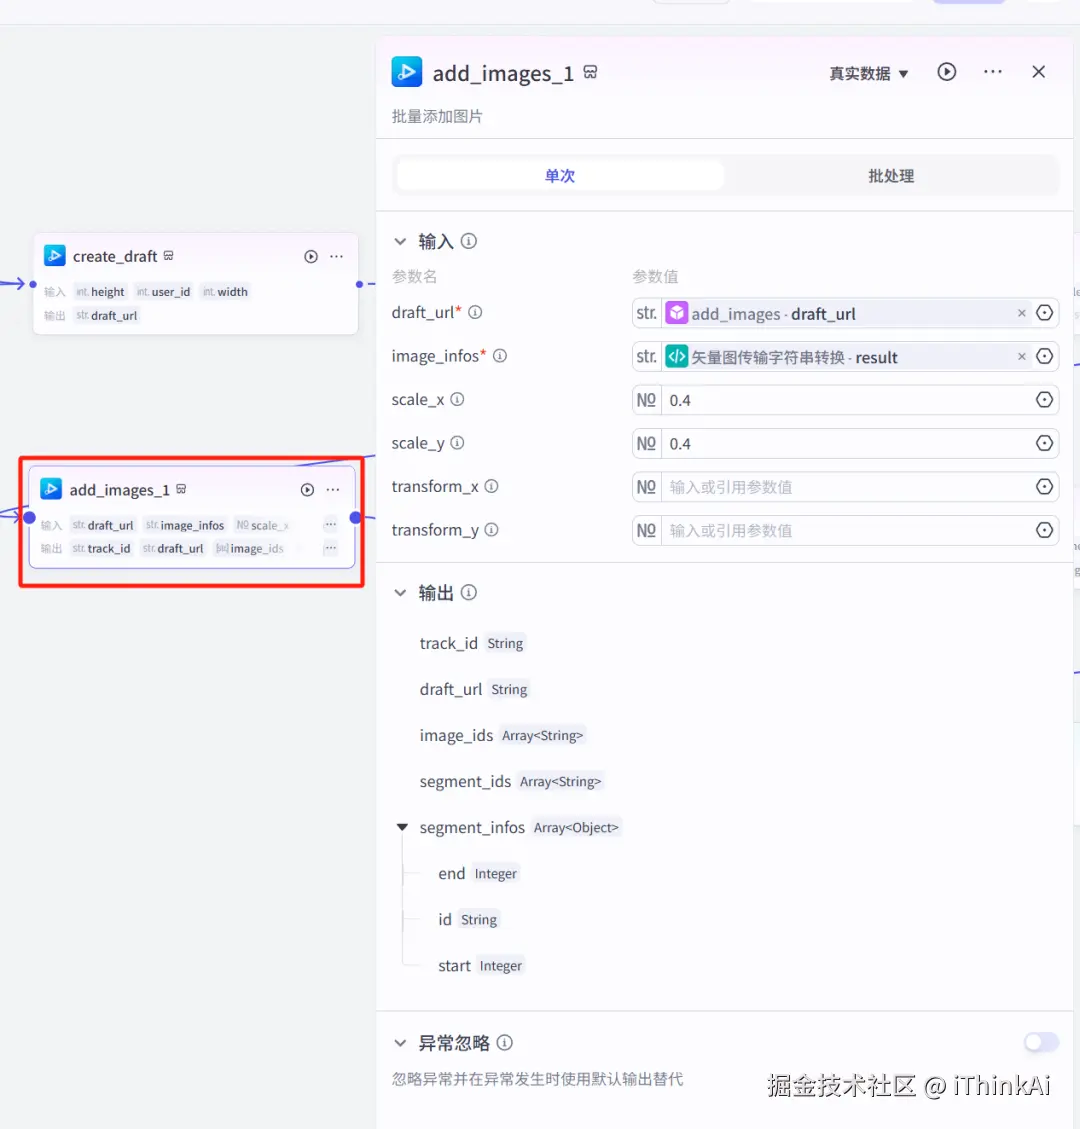Open the panel's ··· options menu
The width and height of the screenshot is (1080, 1129).
[992, 71]
